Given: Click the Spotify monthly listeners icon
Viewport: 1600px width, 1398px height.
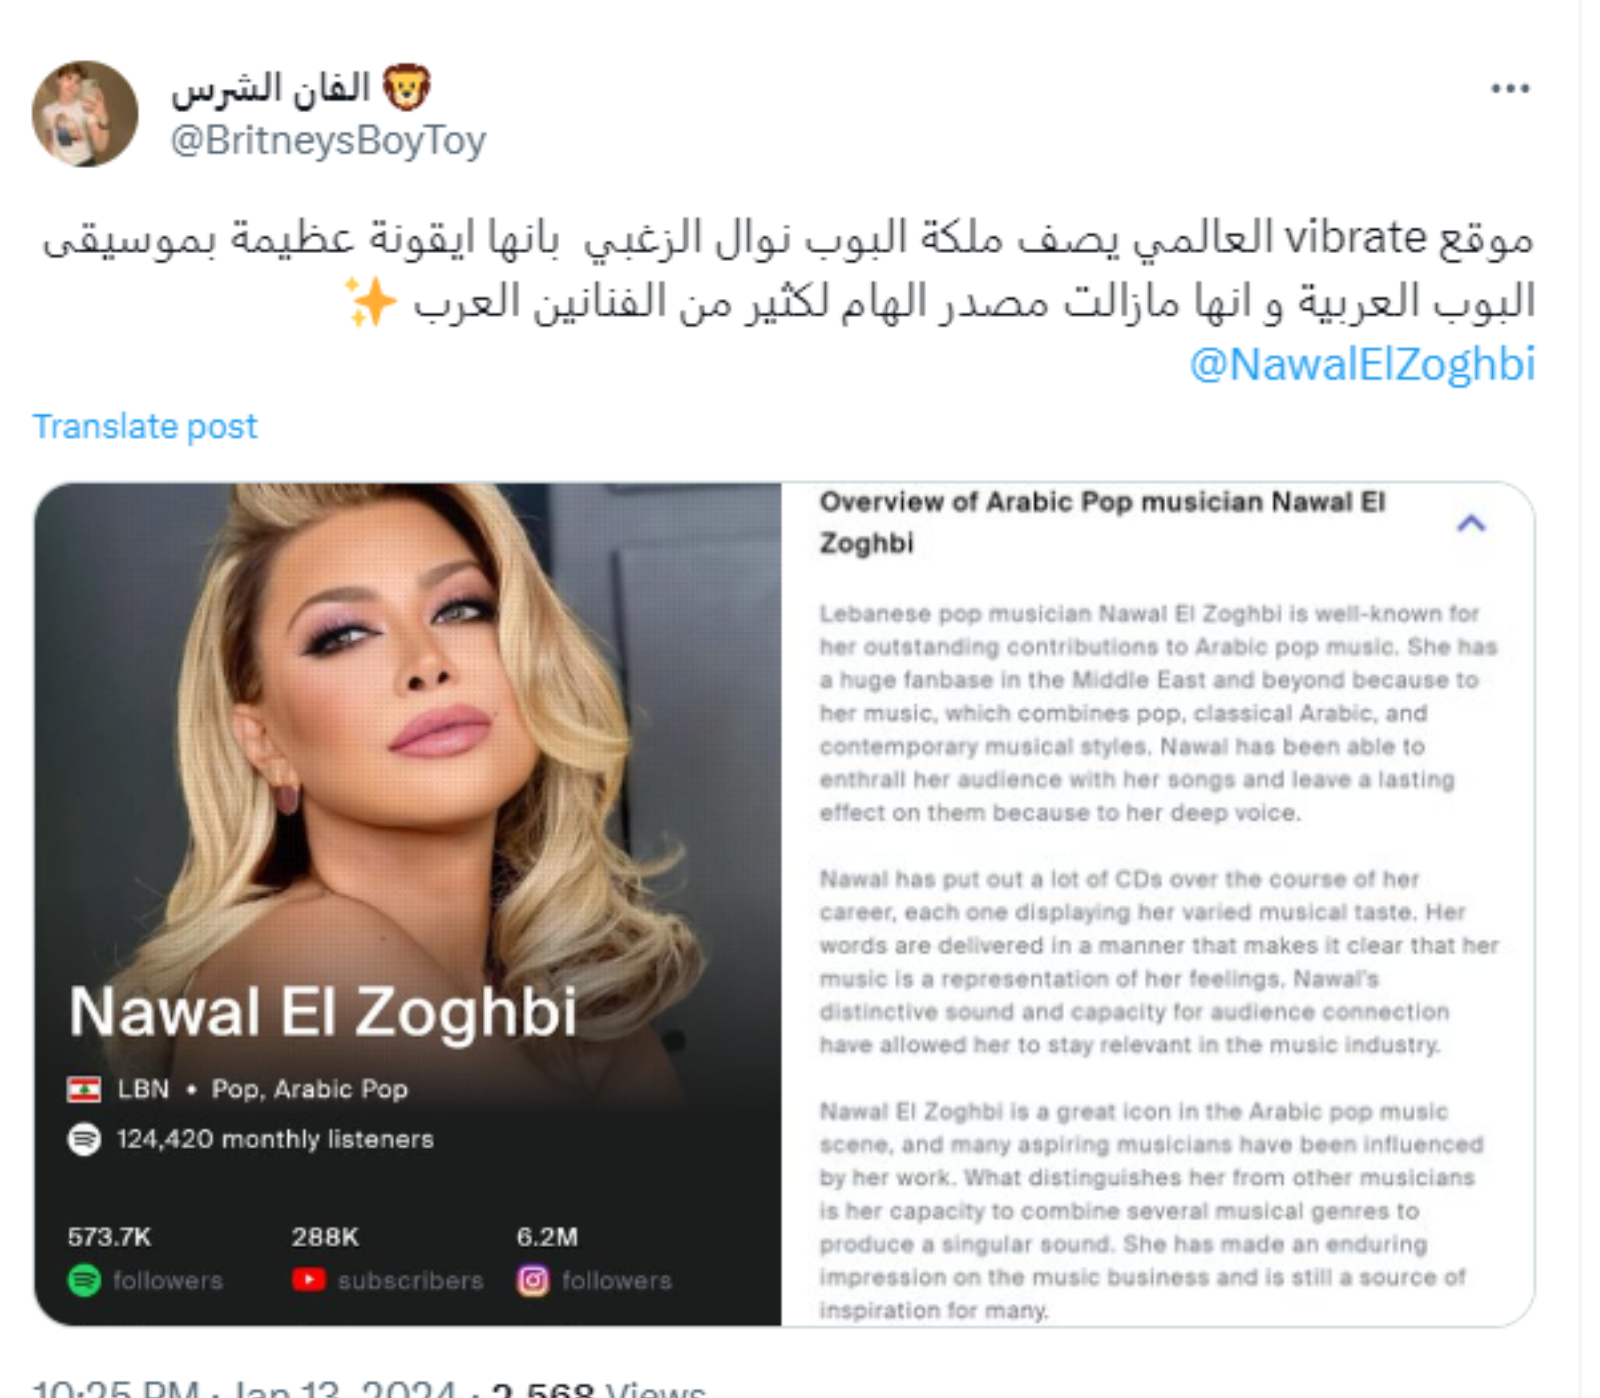Looking at the screenshot, I should pyautogui.click(x=84, y=1139).
